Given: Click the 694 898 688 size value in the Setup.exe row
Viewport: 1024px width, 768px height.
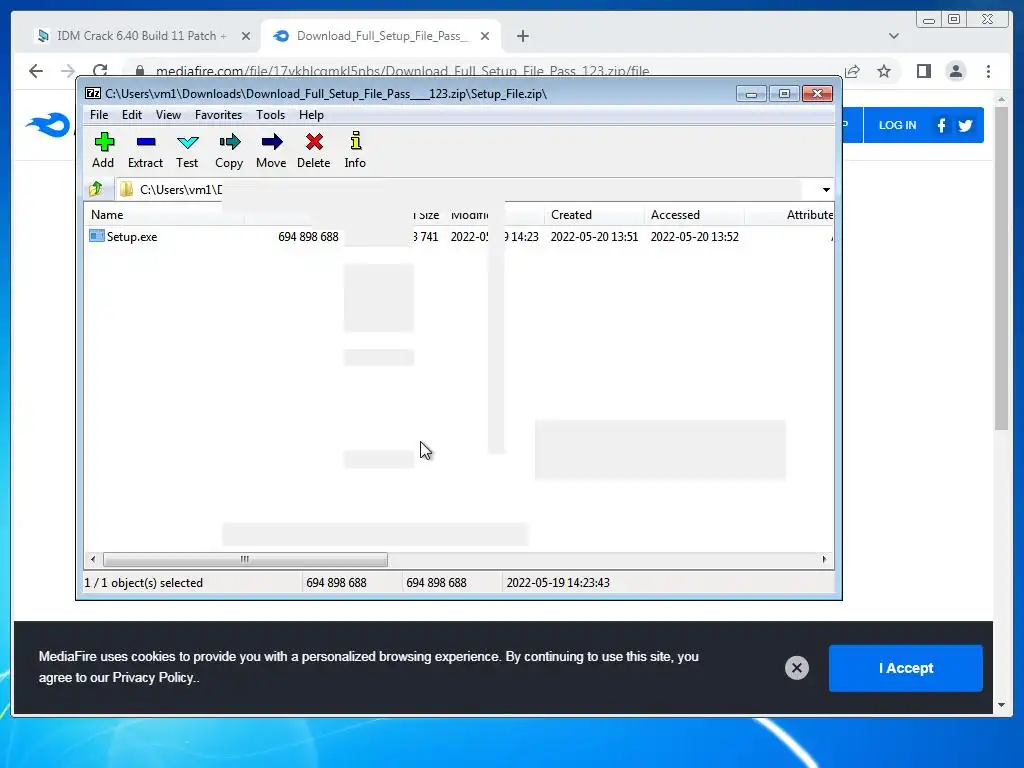Looking at the screenshot, I should [x=308, y=236].
